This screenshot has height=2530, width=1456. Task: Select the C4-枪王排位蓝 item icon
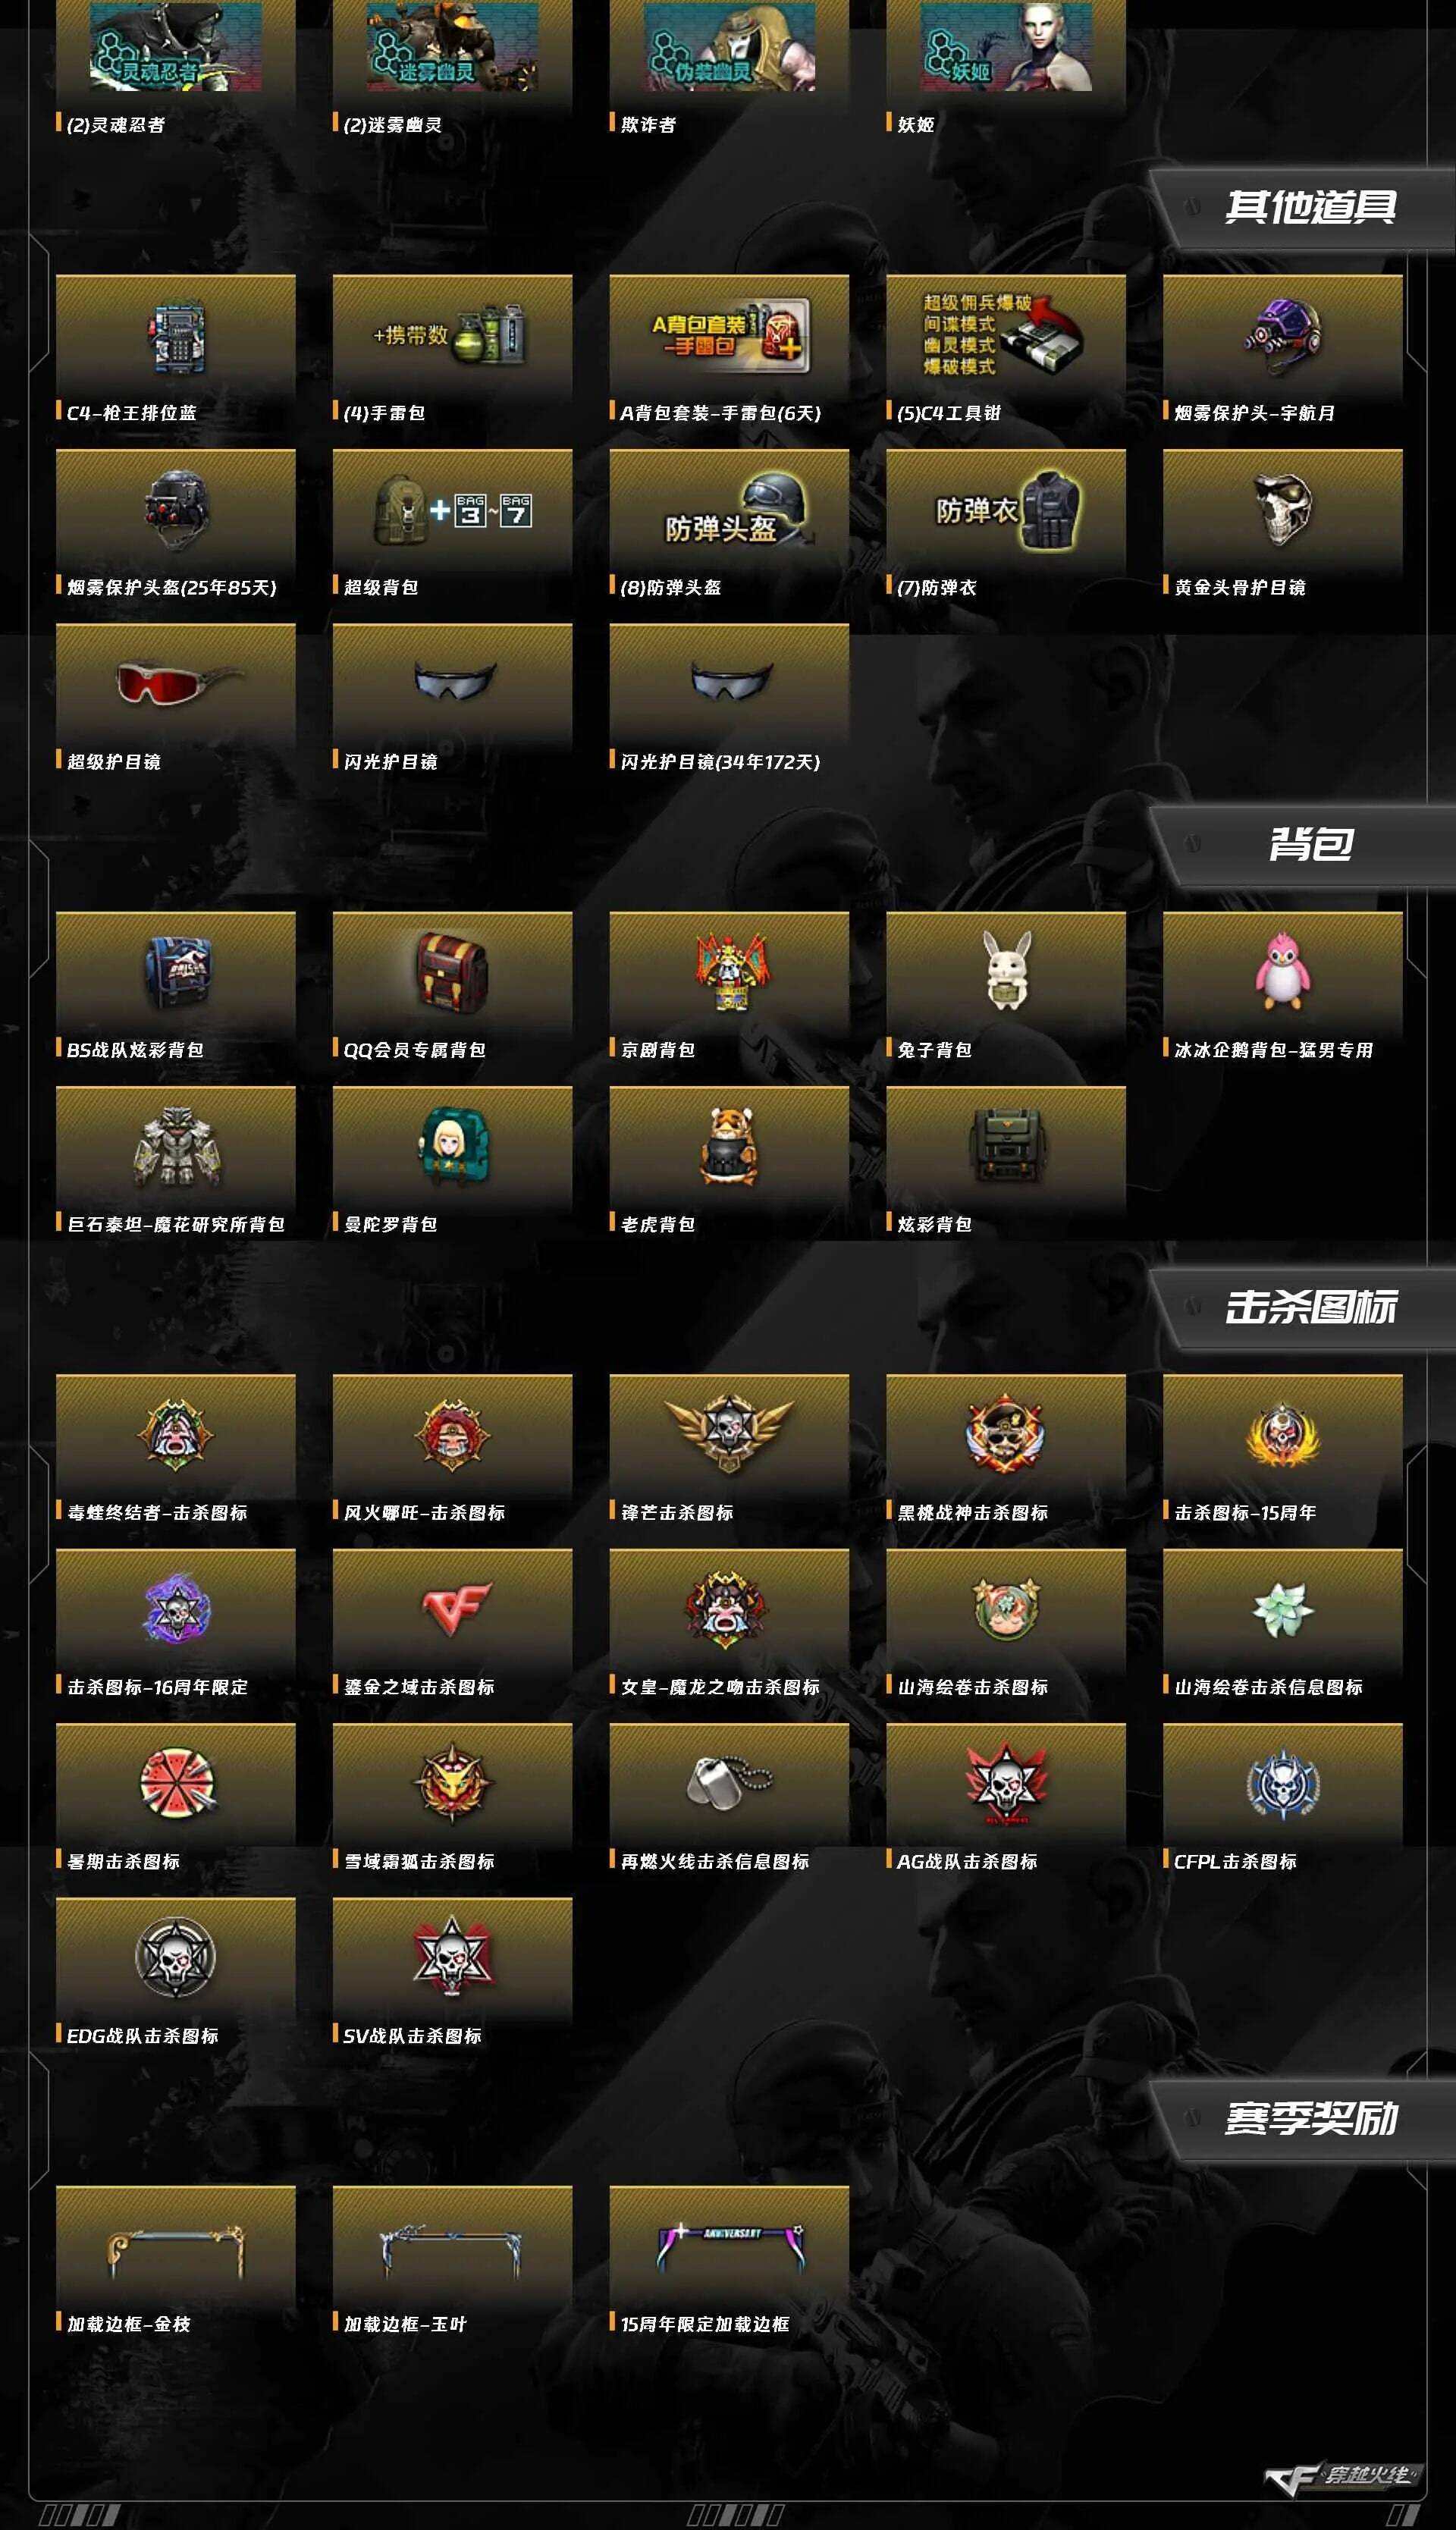point(176,337)
